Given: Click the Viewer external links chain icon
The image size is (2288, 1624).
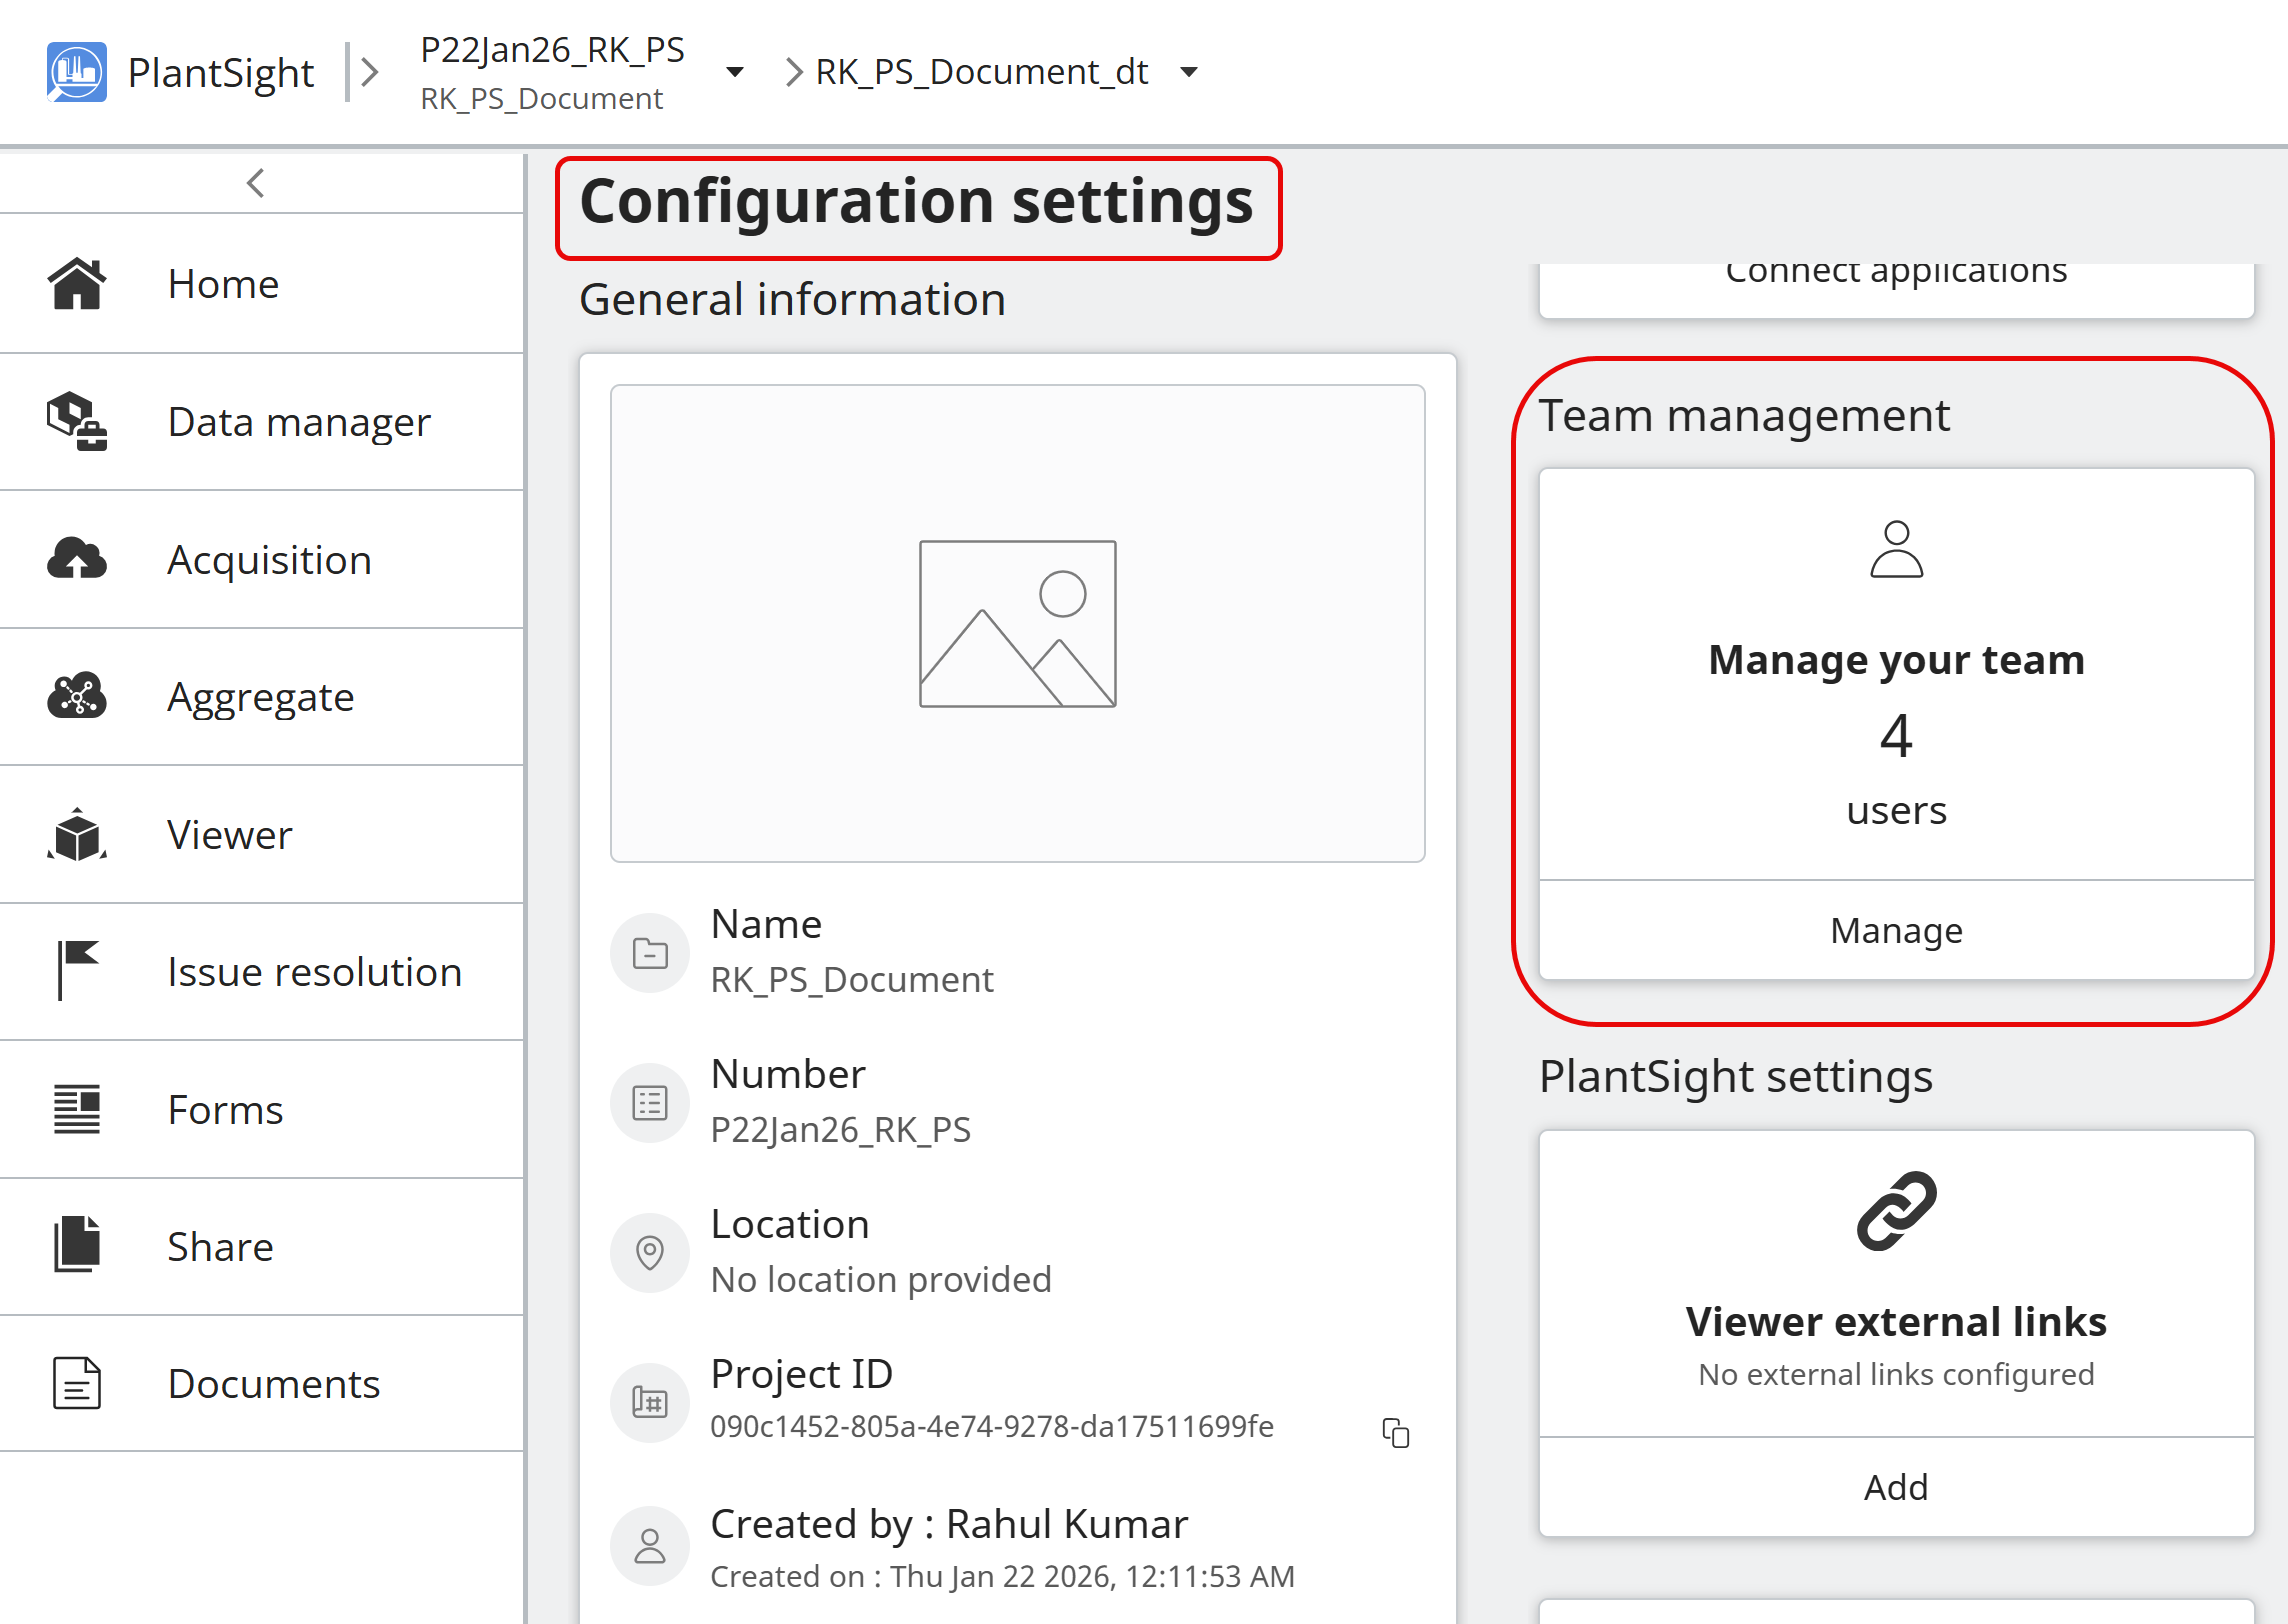Looking at the screenshot, I should [x=1895, y=1210].
